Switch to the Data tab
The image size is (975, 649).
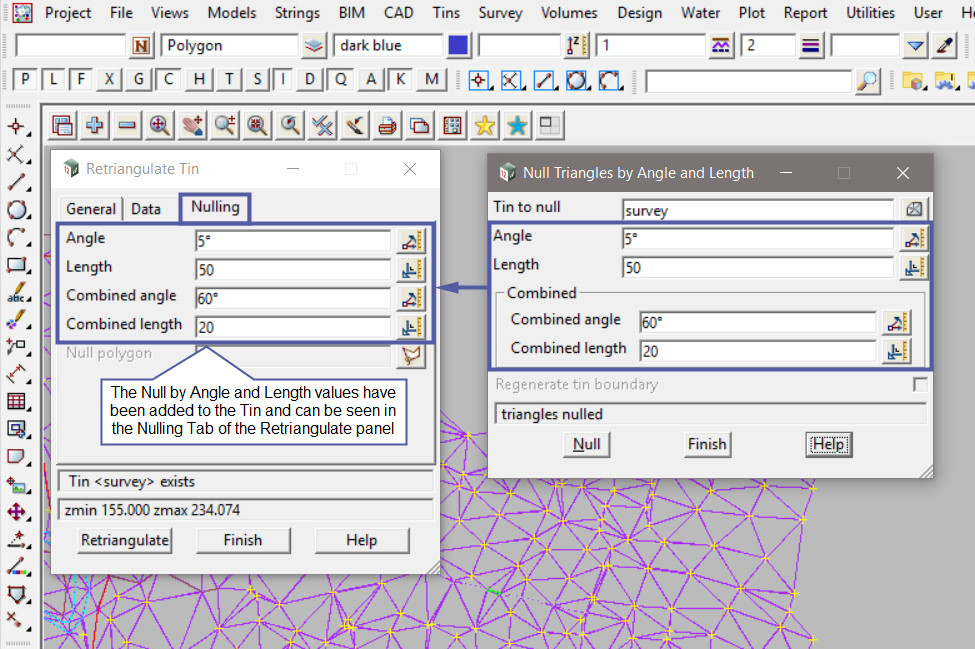[146, 209]
